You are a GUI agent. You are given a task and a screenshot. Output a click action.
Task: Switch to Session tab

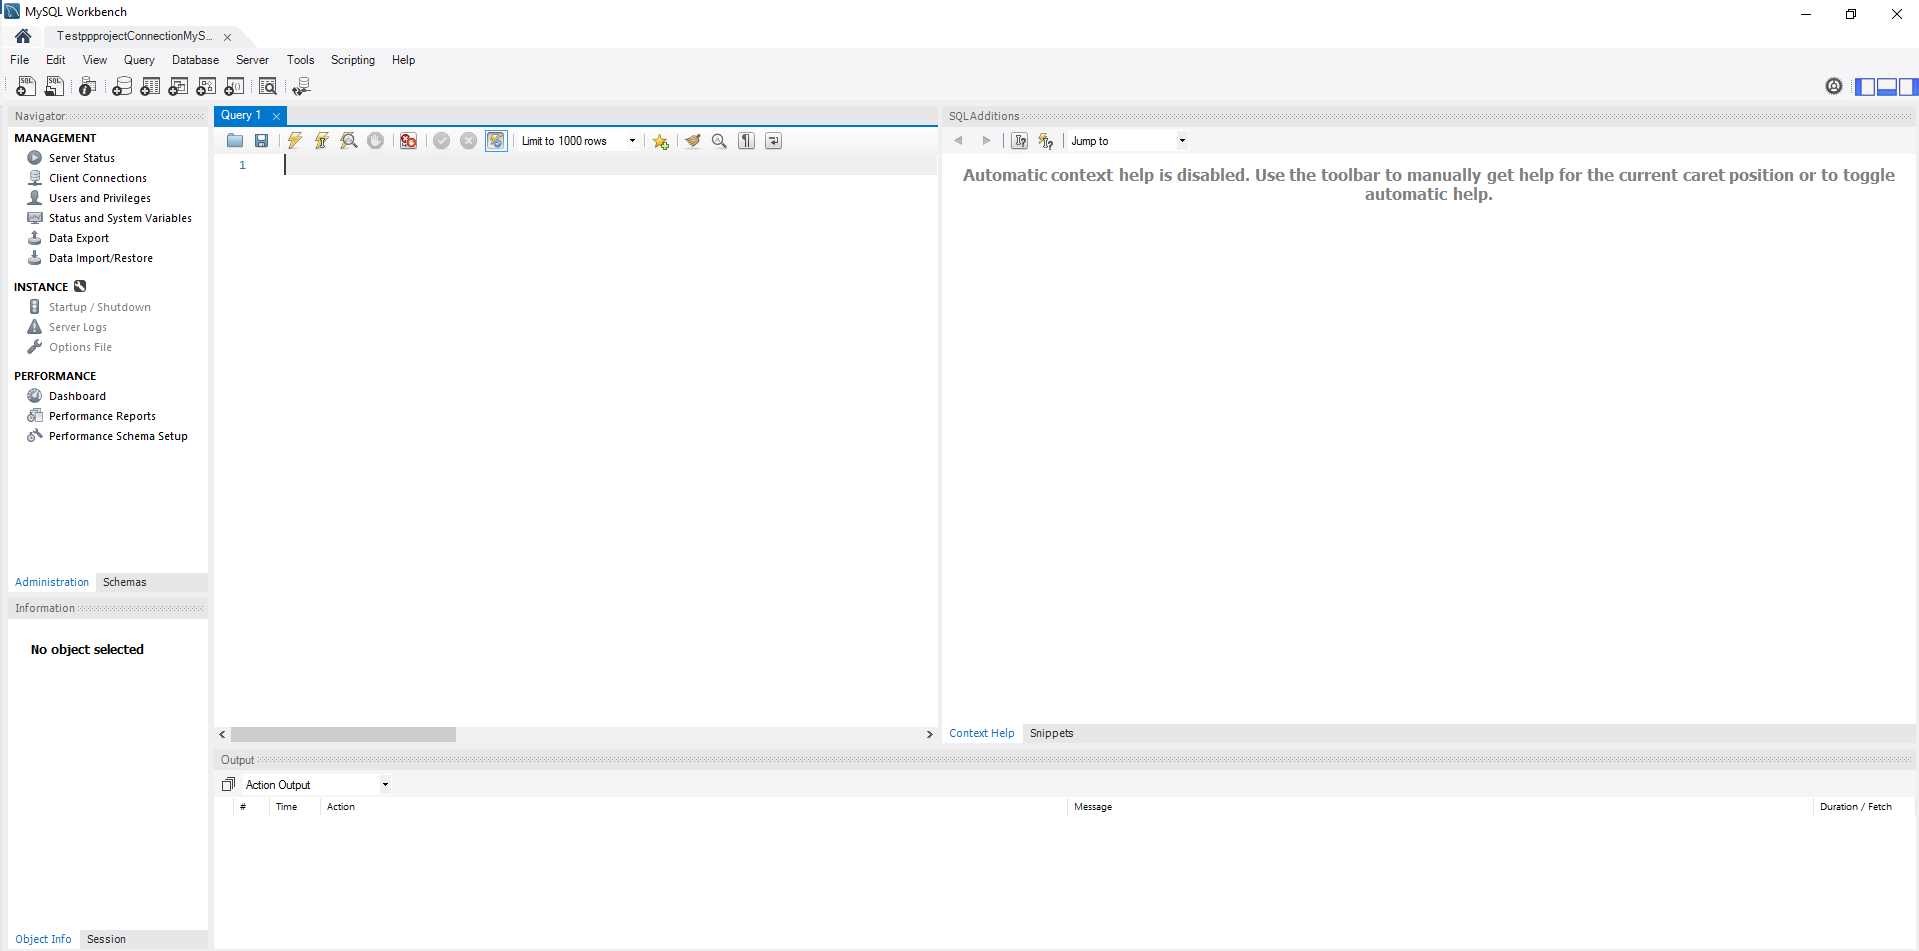106,939
